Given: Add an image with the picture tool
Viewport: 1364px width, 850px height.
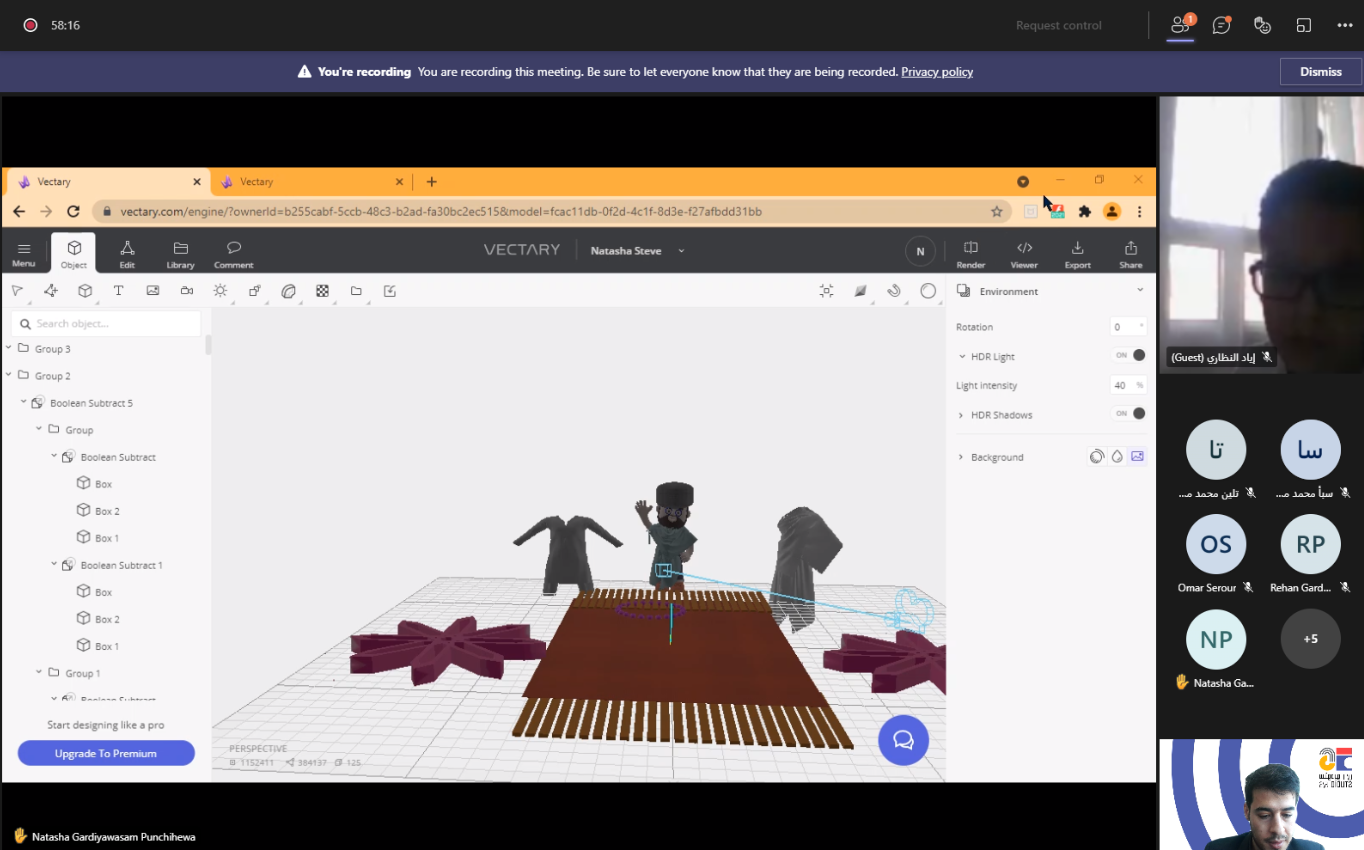Looking at the screenshot, I should [152, 291].
